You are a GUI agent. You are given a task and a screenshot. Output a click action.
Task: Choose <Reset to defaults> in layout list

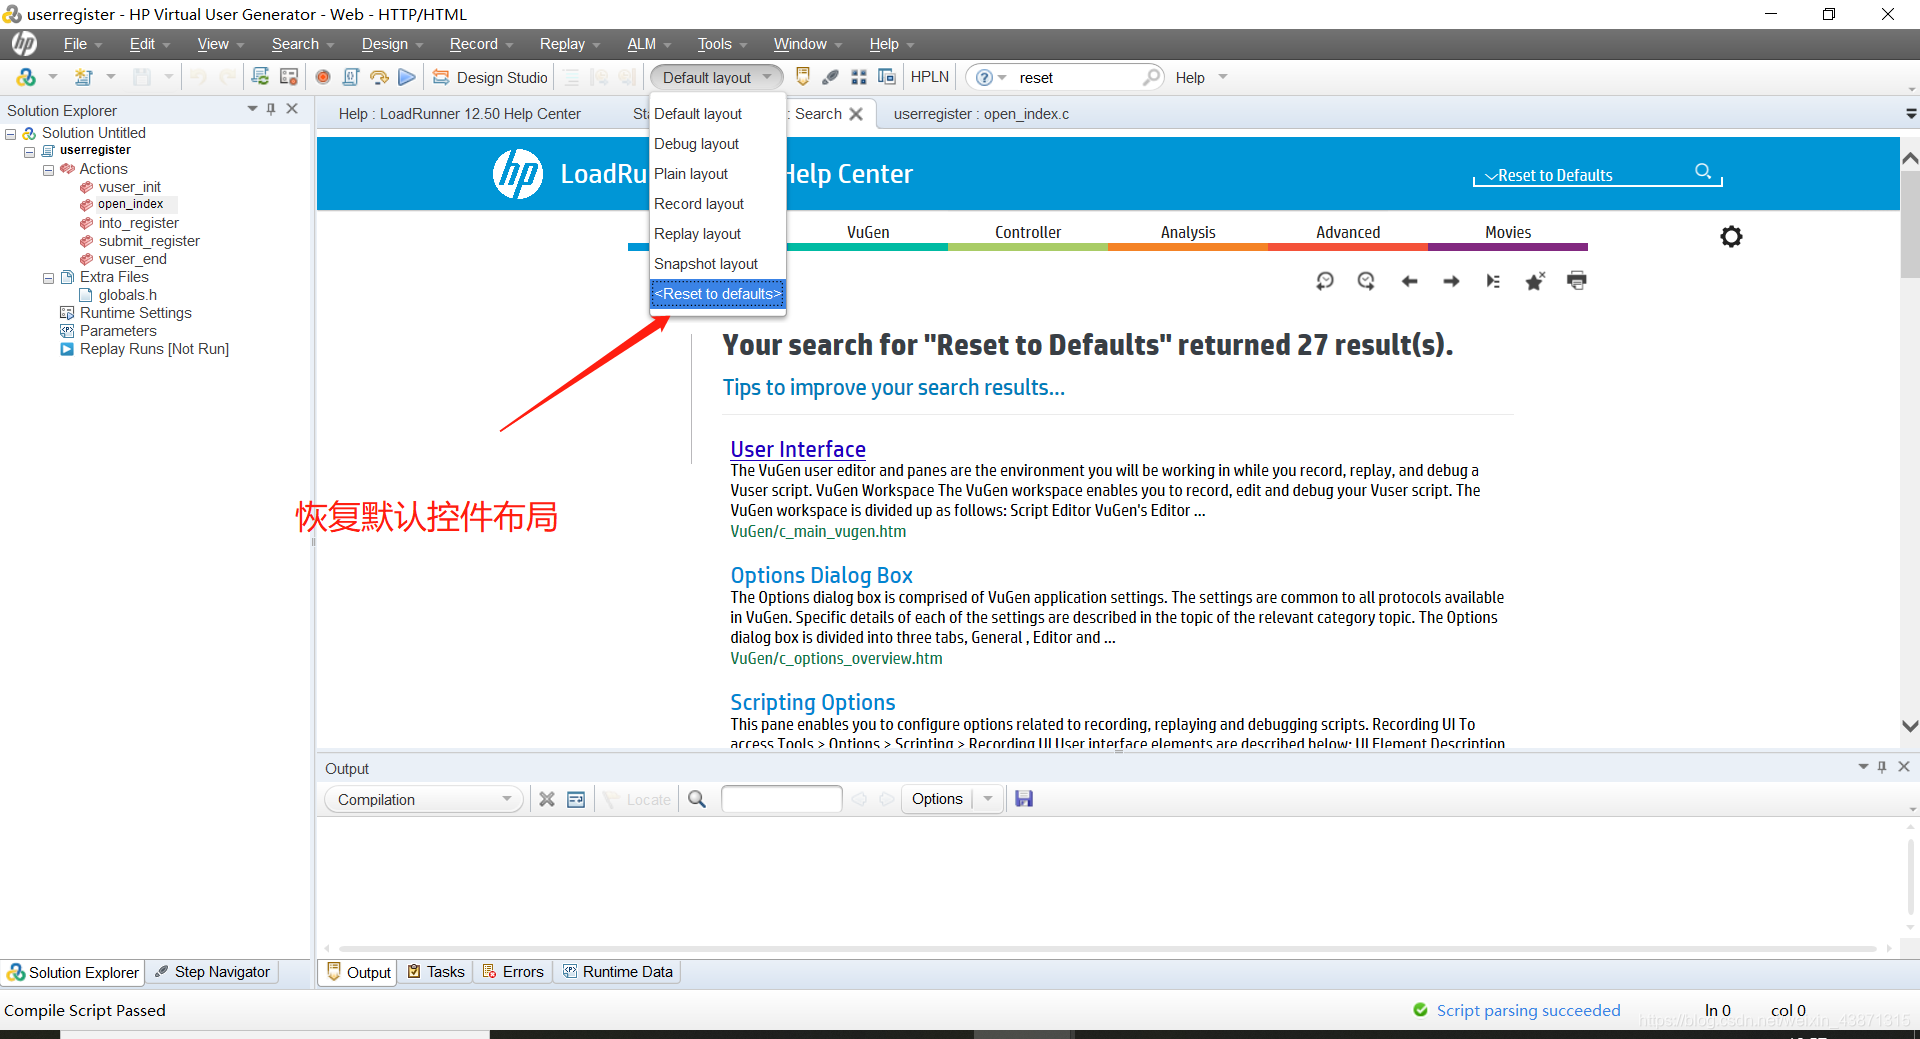click(718, 294)
